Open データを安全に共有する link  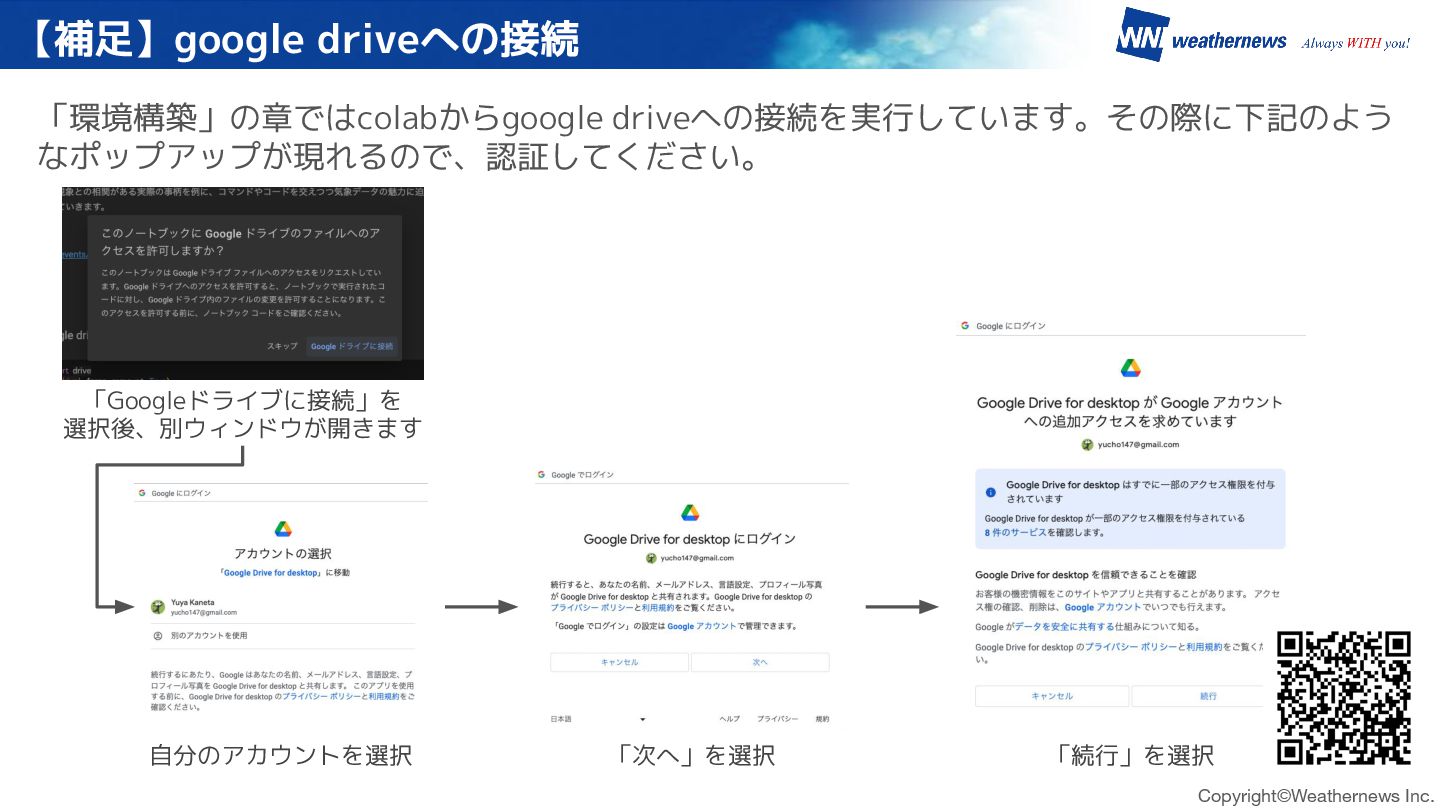tap(1064, 627)
